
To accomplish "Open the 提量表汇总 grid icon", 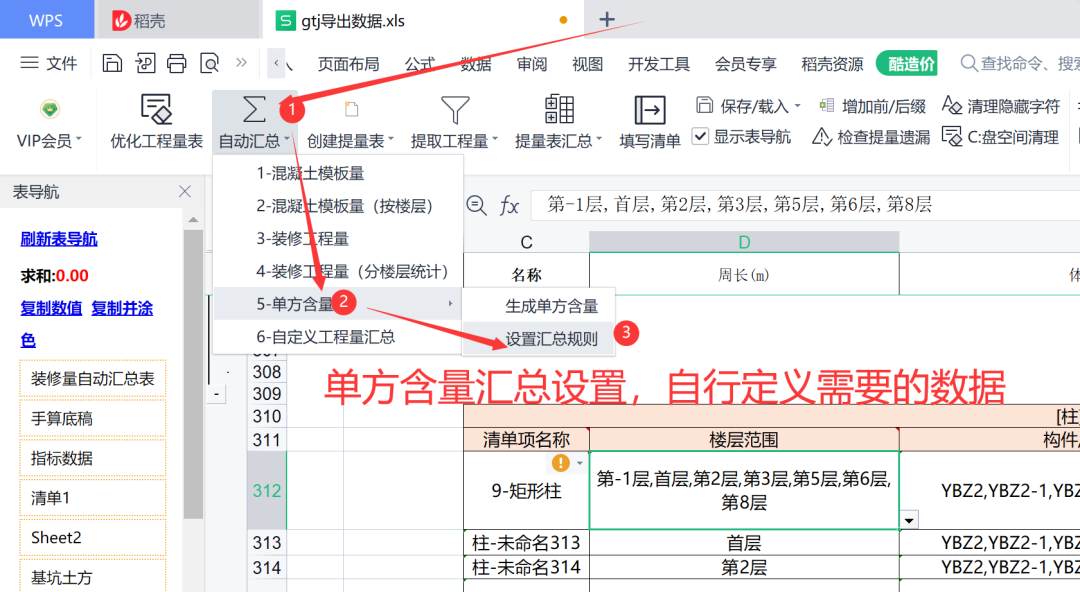I will click(x=559, y=110).
